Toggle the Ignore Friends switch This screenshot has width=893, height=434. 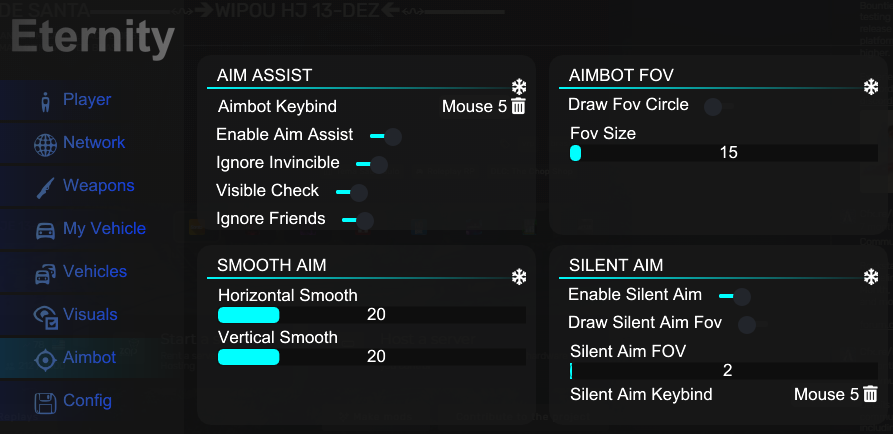pyautogui.click(x=358, y=220)
